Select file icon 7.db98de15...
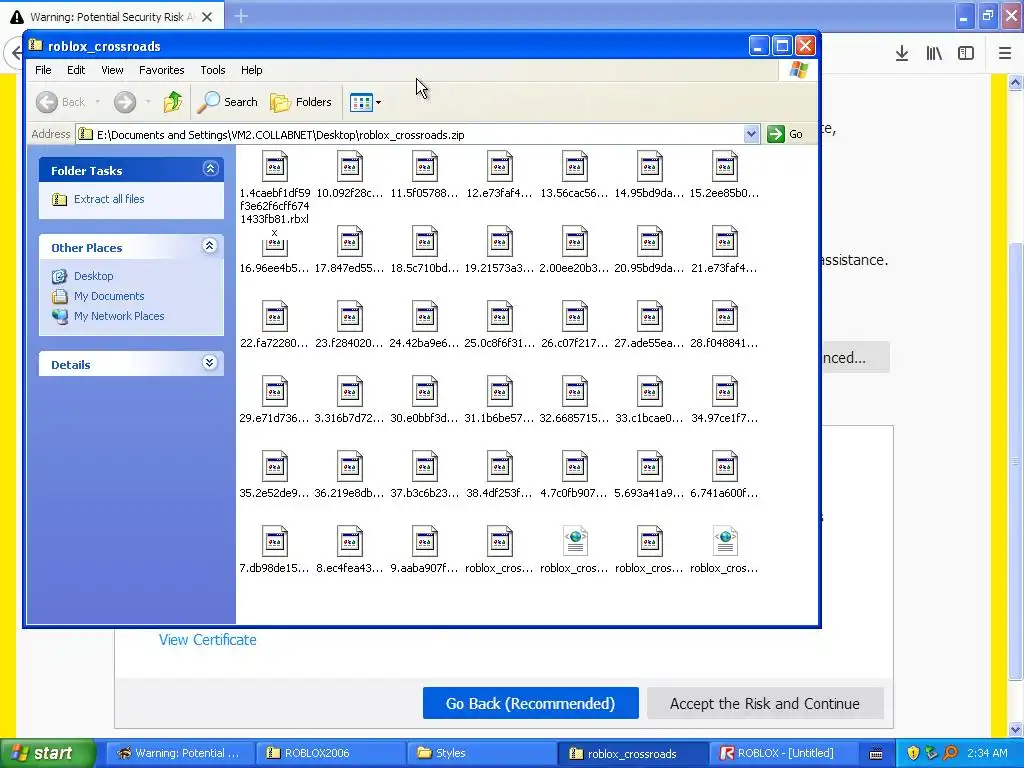 point(275,542)
